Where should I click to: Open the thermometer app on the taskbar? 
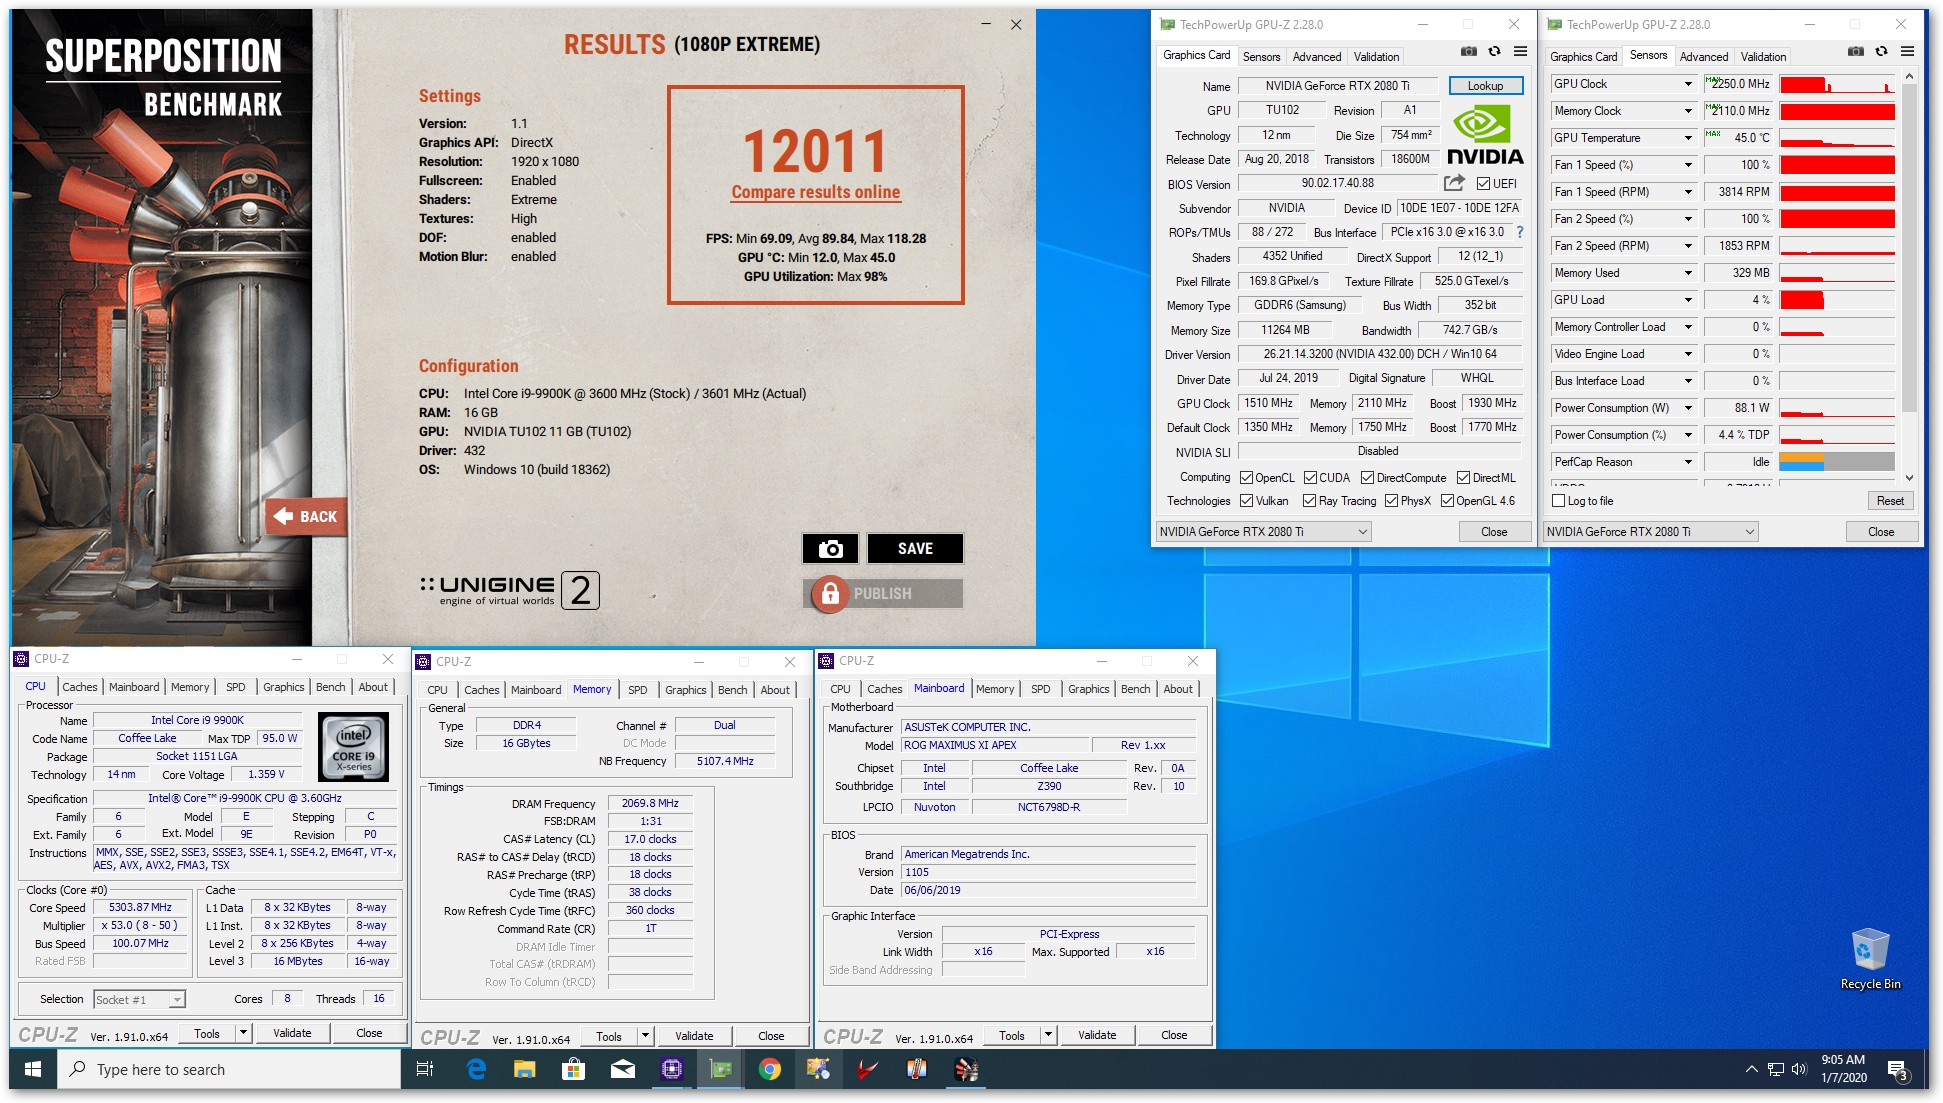pyautogui.click(x=916, y=1069)
